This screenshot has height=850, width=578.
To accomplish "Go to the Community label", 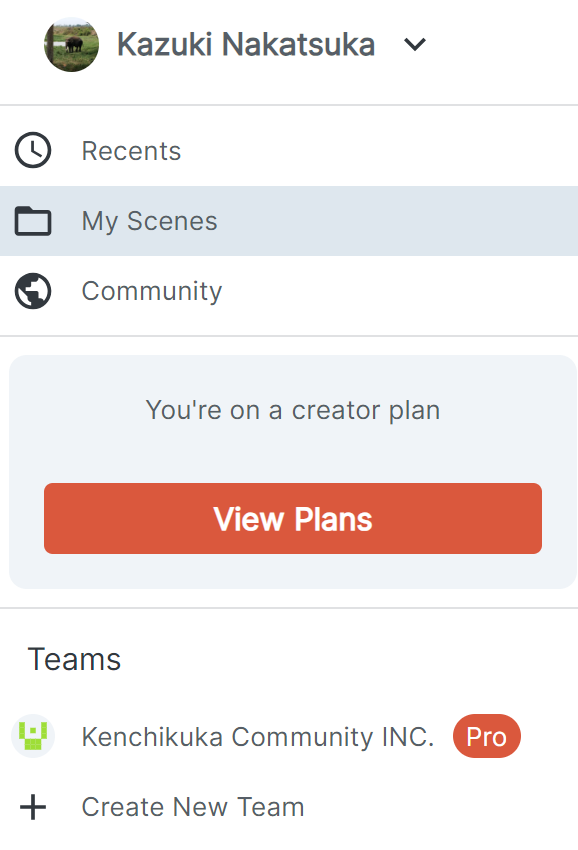I will [152, 292].
